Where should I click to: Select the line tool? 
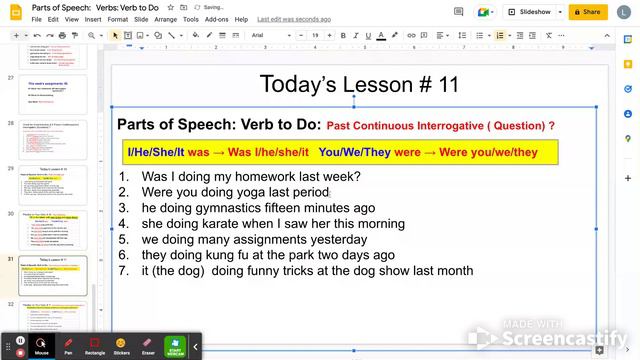coord(171,36)
